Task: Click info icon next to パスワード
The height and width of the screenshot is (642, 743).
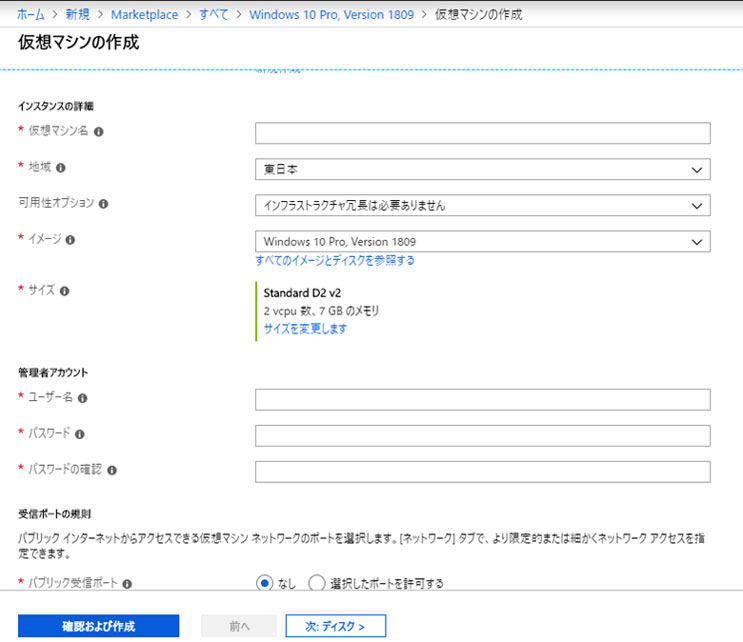Action: pos(80,434)
